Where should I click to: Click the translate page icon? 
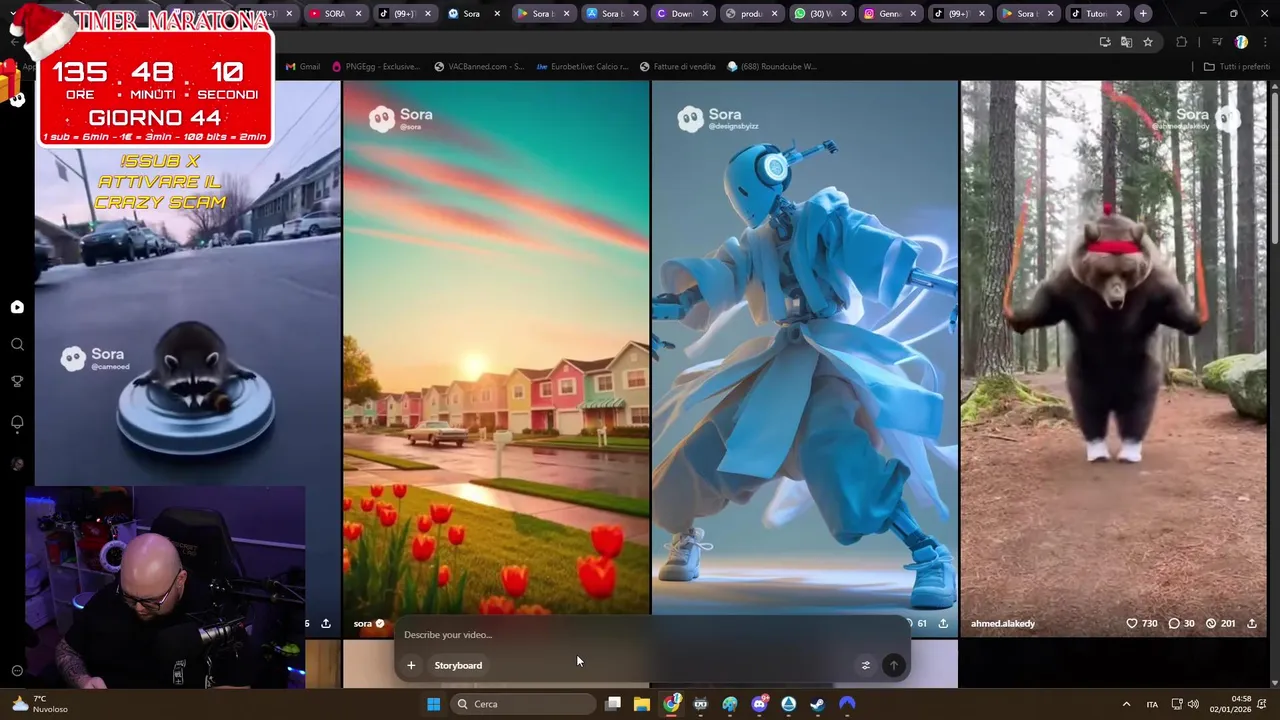[x=1126, y=42]
